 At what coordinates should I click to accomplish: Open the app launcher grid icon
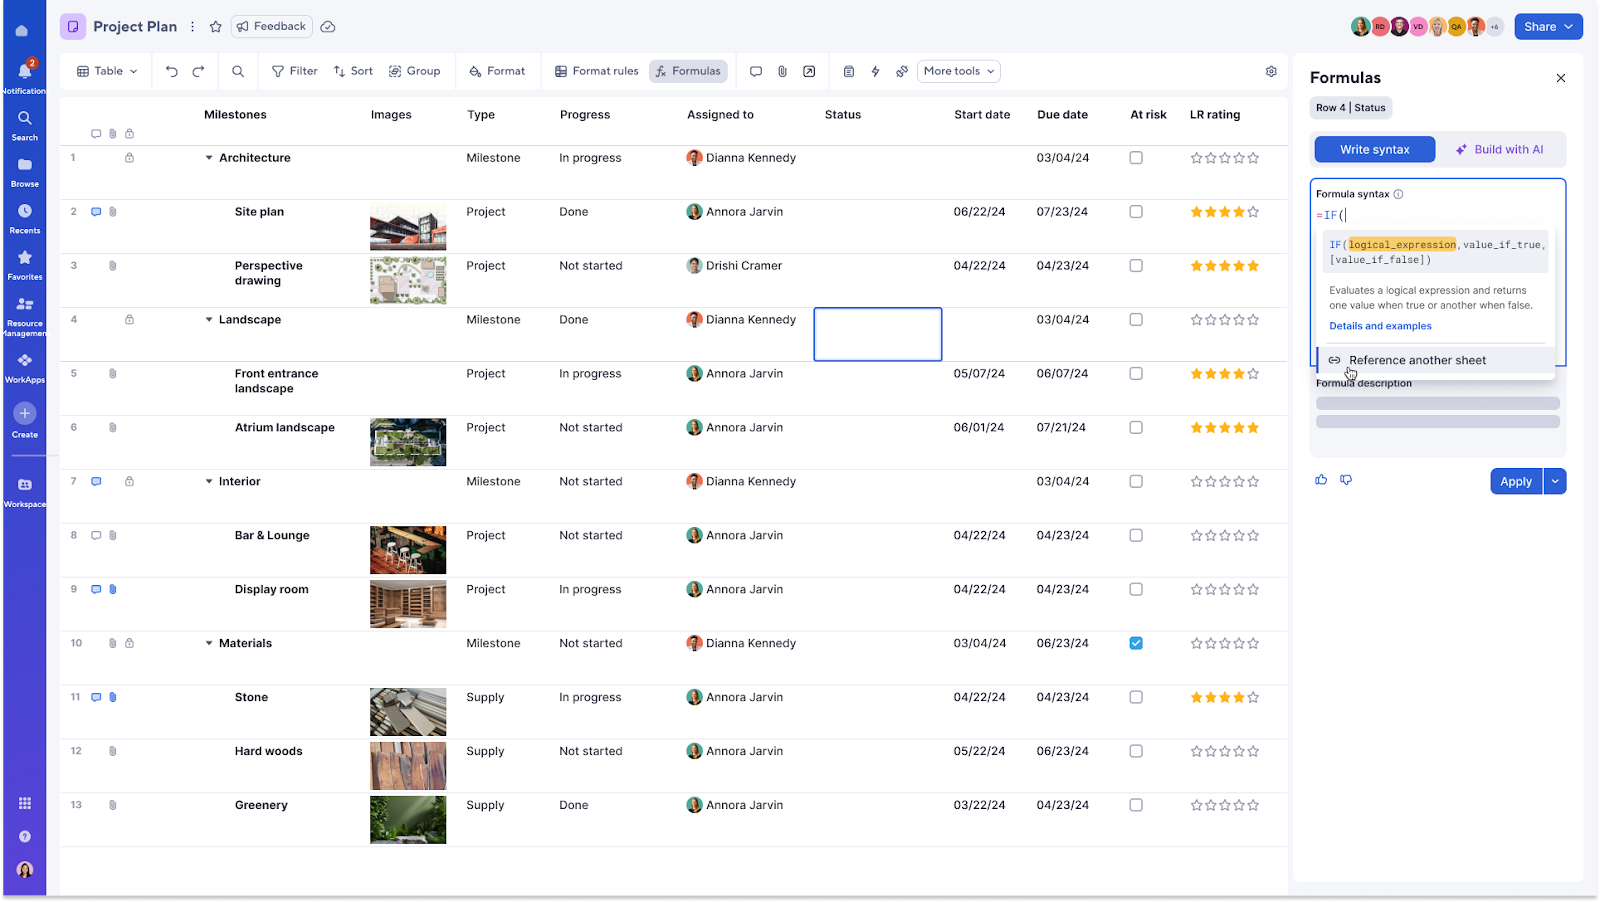(25, 803)
